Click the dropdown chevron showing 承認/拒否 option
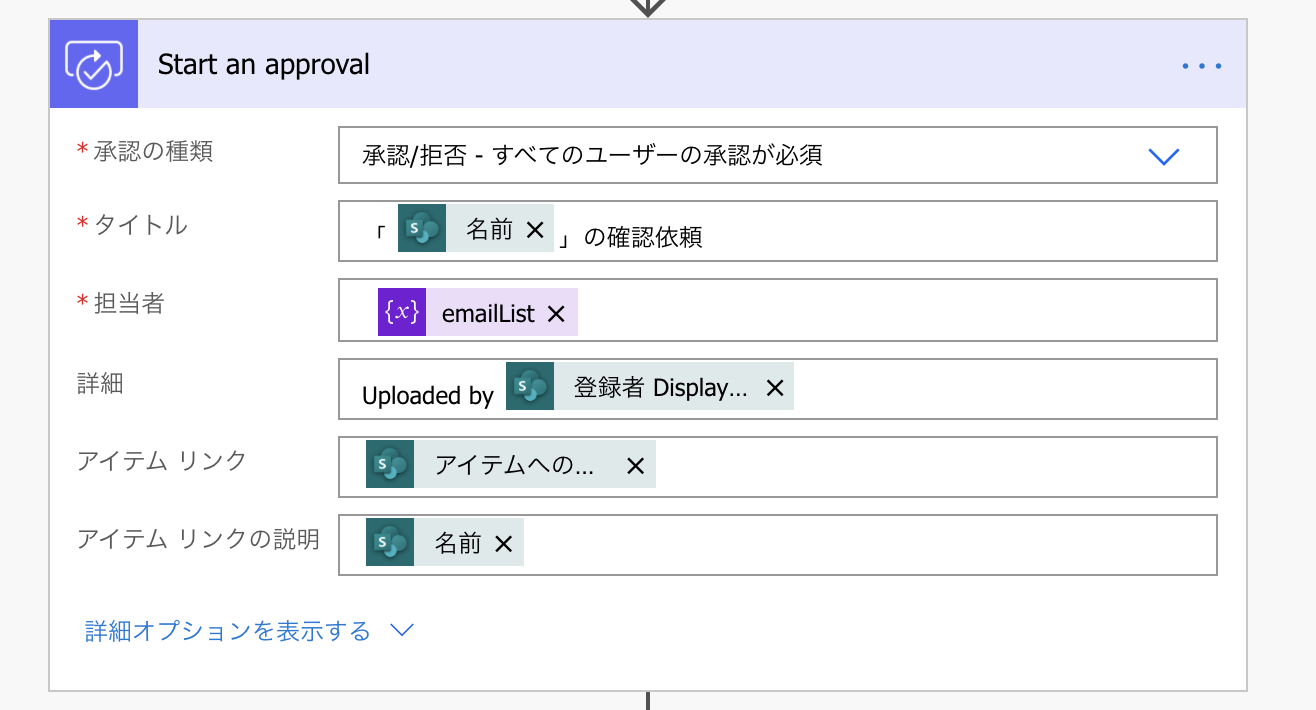This screenshot has height=710, width=1316. coord(1163,155)
